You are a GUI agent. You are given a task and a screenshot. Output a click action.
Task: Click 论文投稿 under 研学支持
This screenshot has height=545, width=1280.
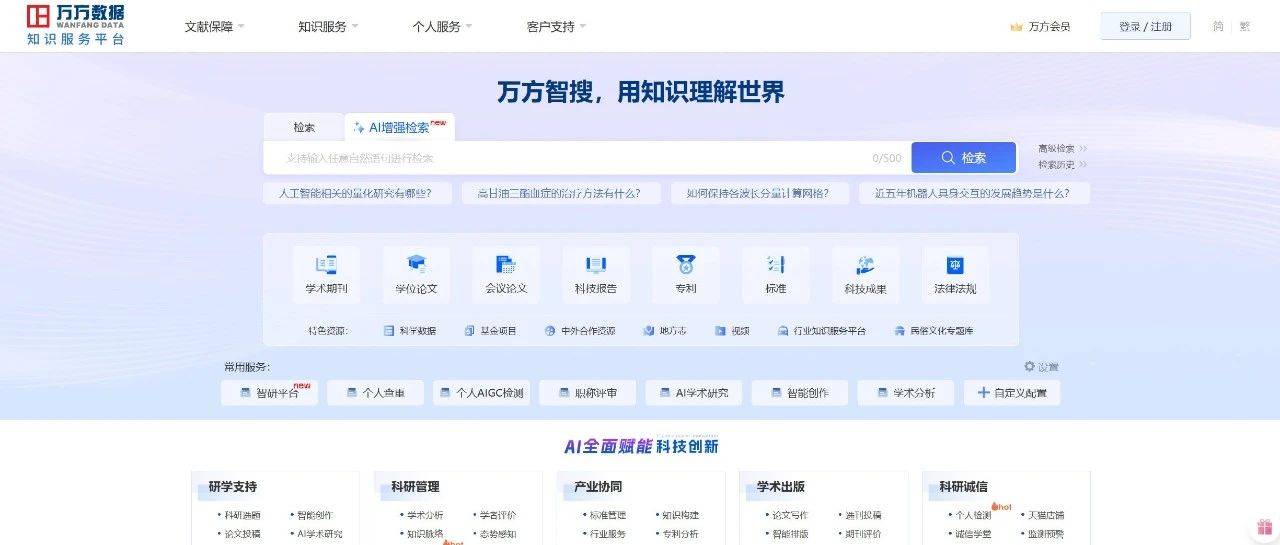242,534
